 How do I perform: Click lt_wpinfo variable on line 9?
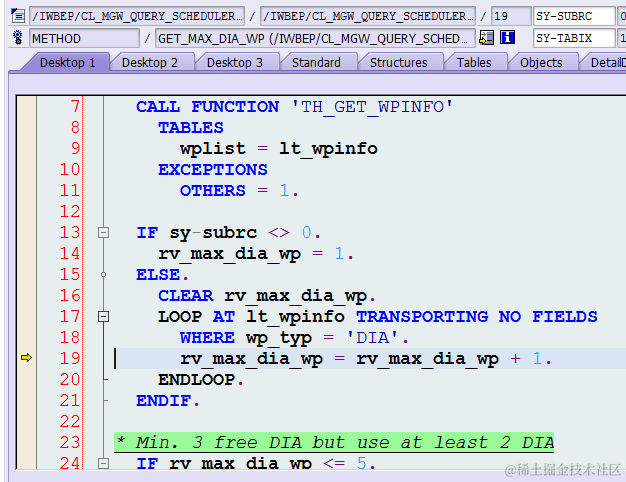[328, 149]
